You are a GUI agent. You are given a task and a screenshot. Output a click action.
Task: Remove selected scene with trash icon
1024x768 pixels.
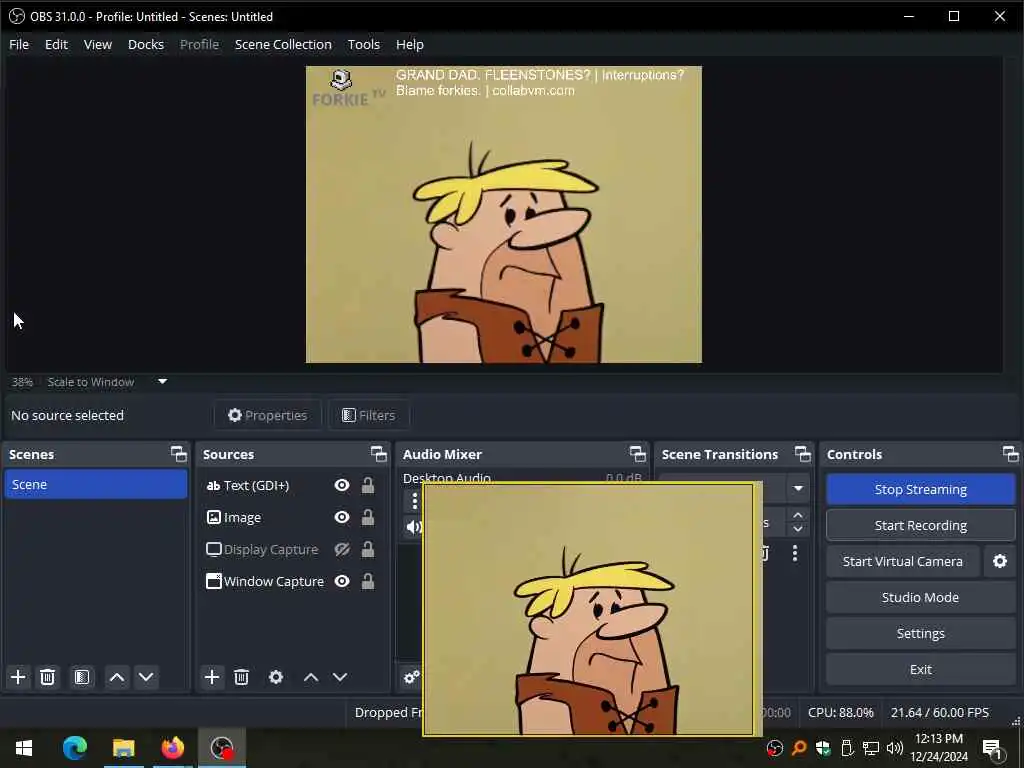click(47, 677)
